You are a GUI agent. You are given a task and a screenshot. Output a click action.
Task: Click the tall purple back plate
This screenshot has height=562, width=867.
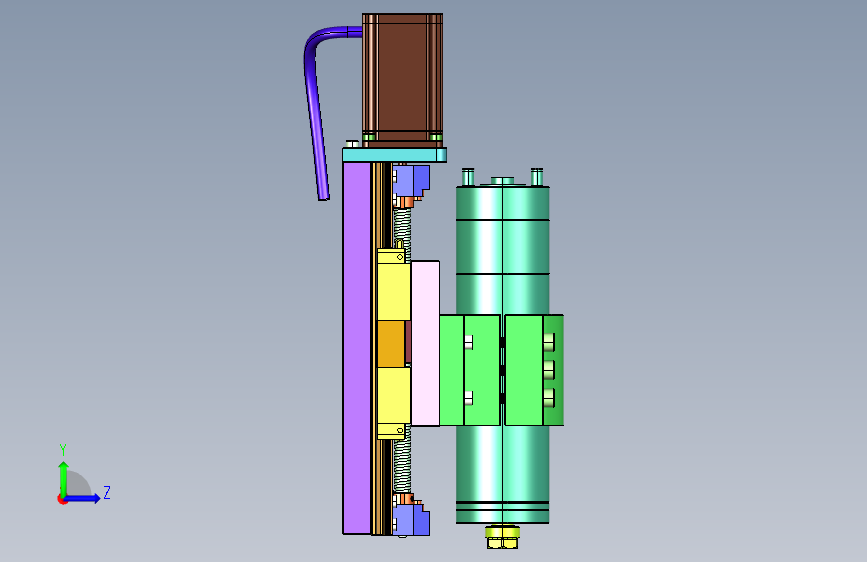pos(357,347)
